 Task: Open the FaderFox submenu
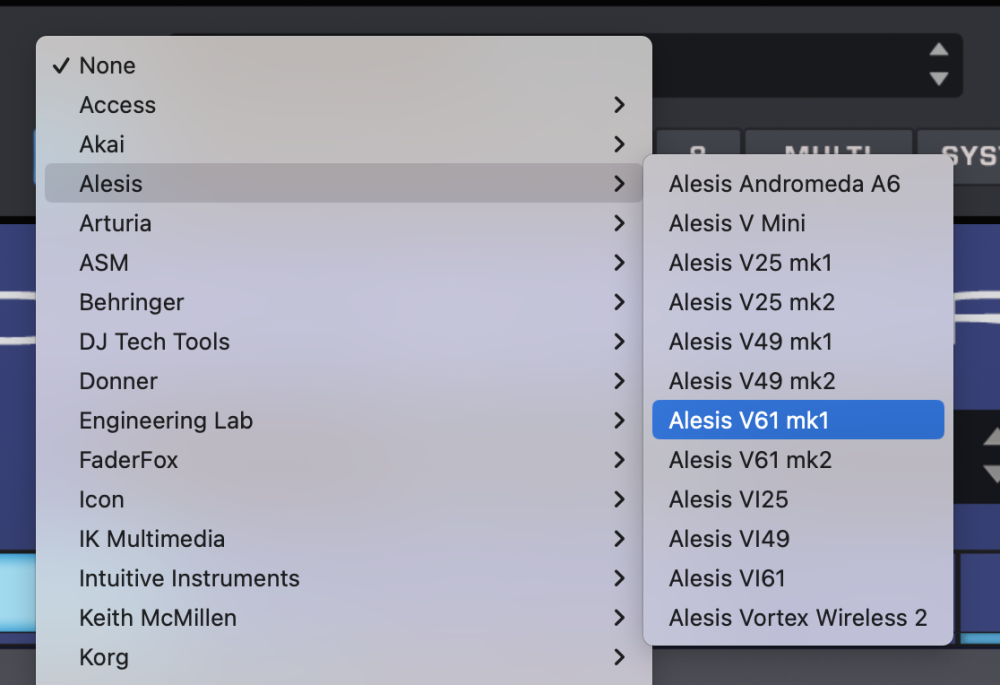tap(128, 460)
